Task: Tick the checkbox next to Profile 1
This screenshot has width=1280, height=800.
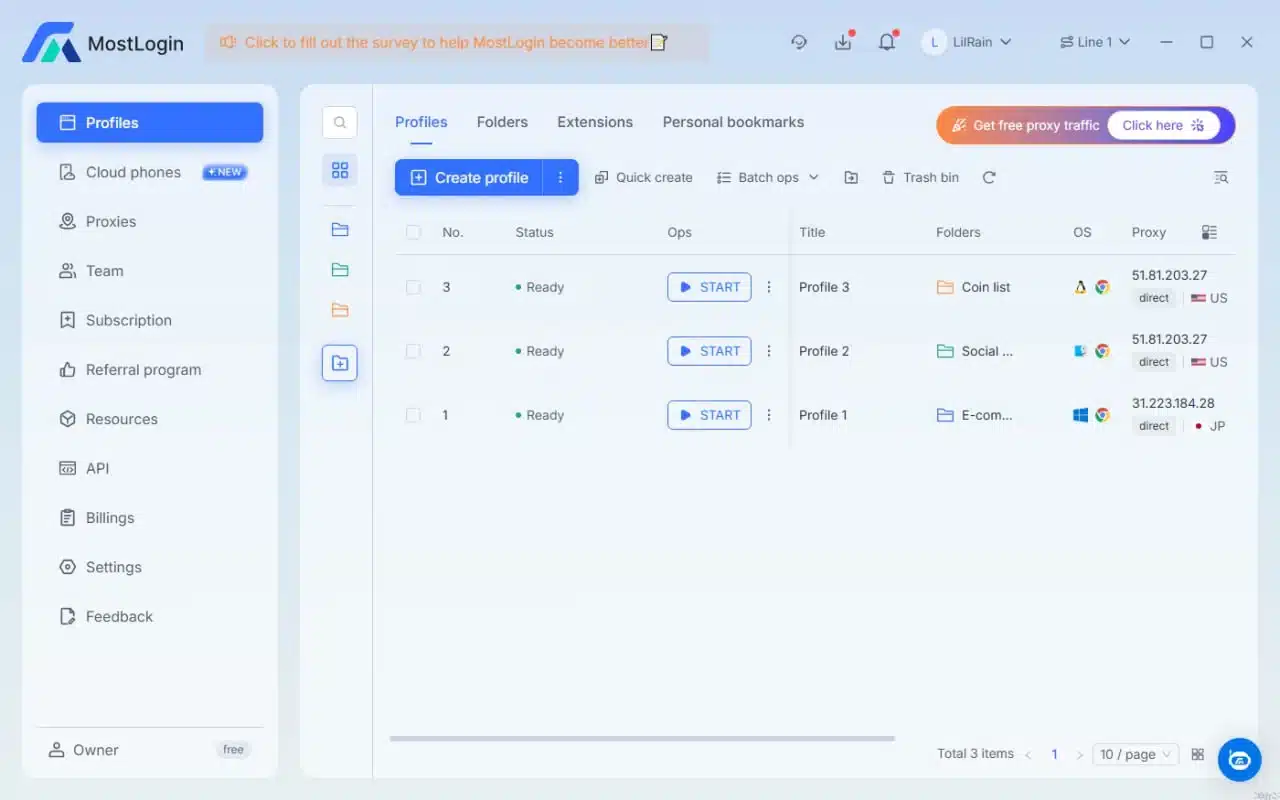Action: coord(413,415)
